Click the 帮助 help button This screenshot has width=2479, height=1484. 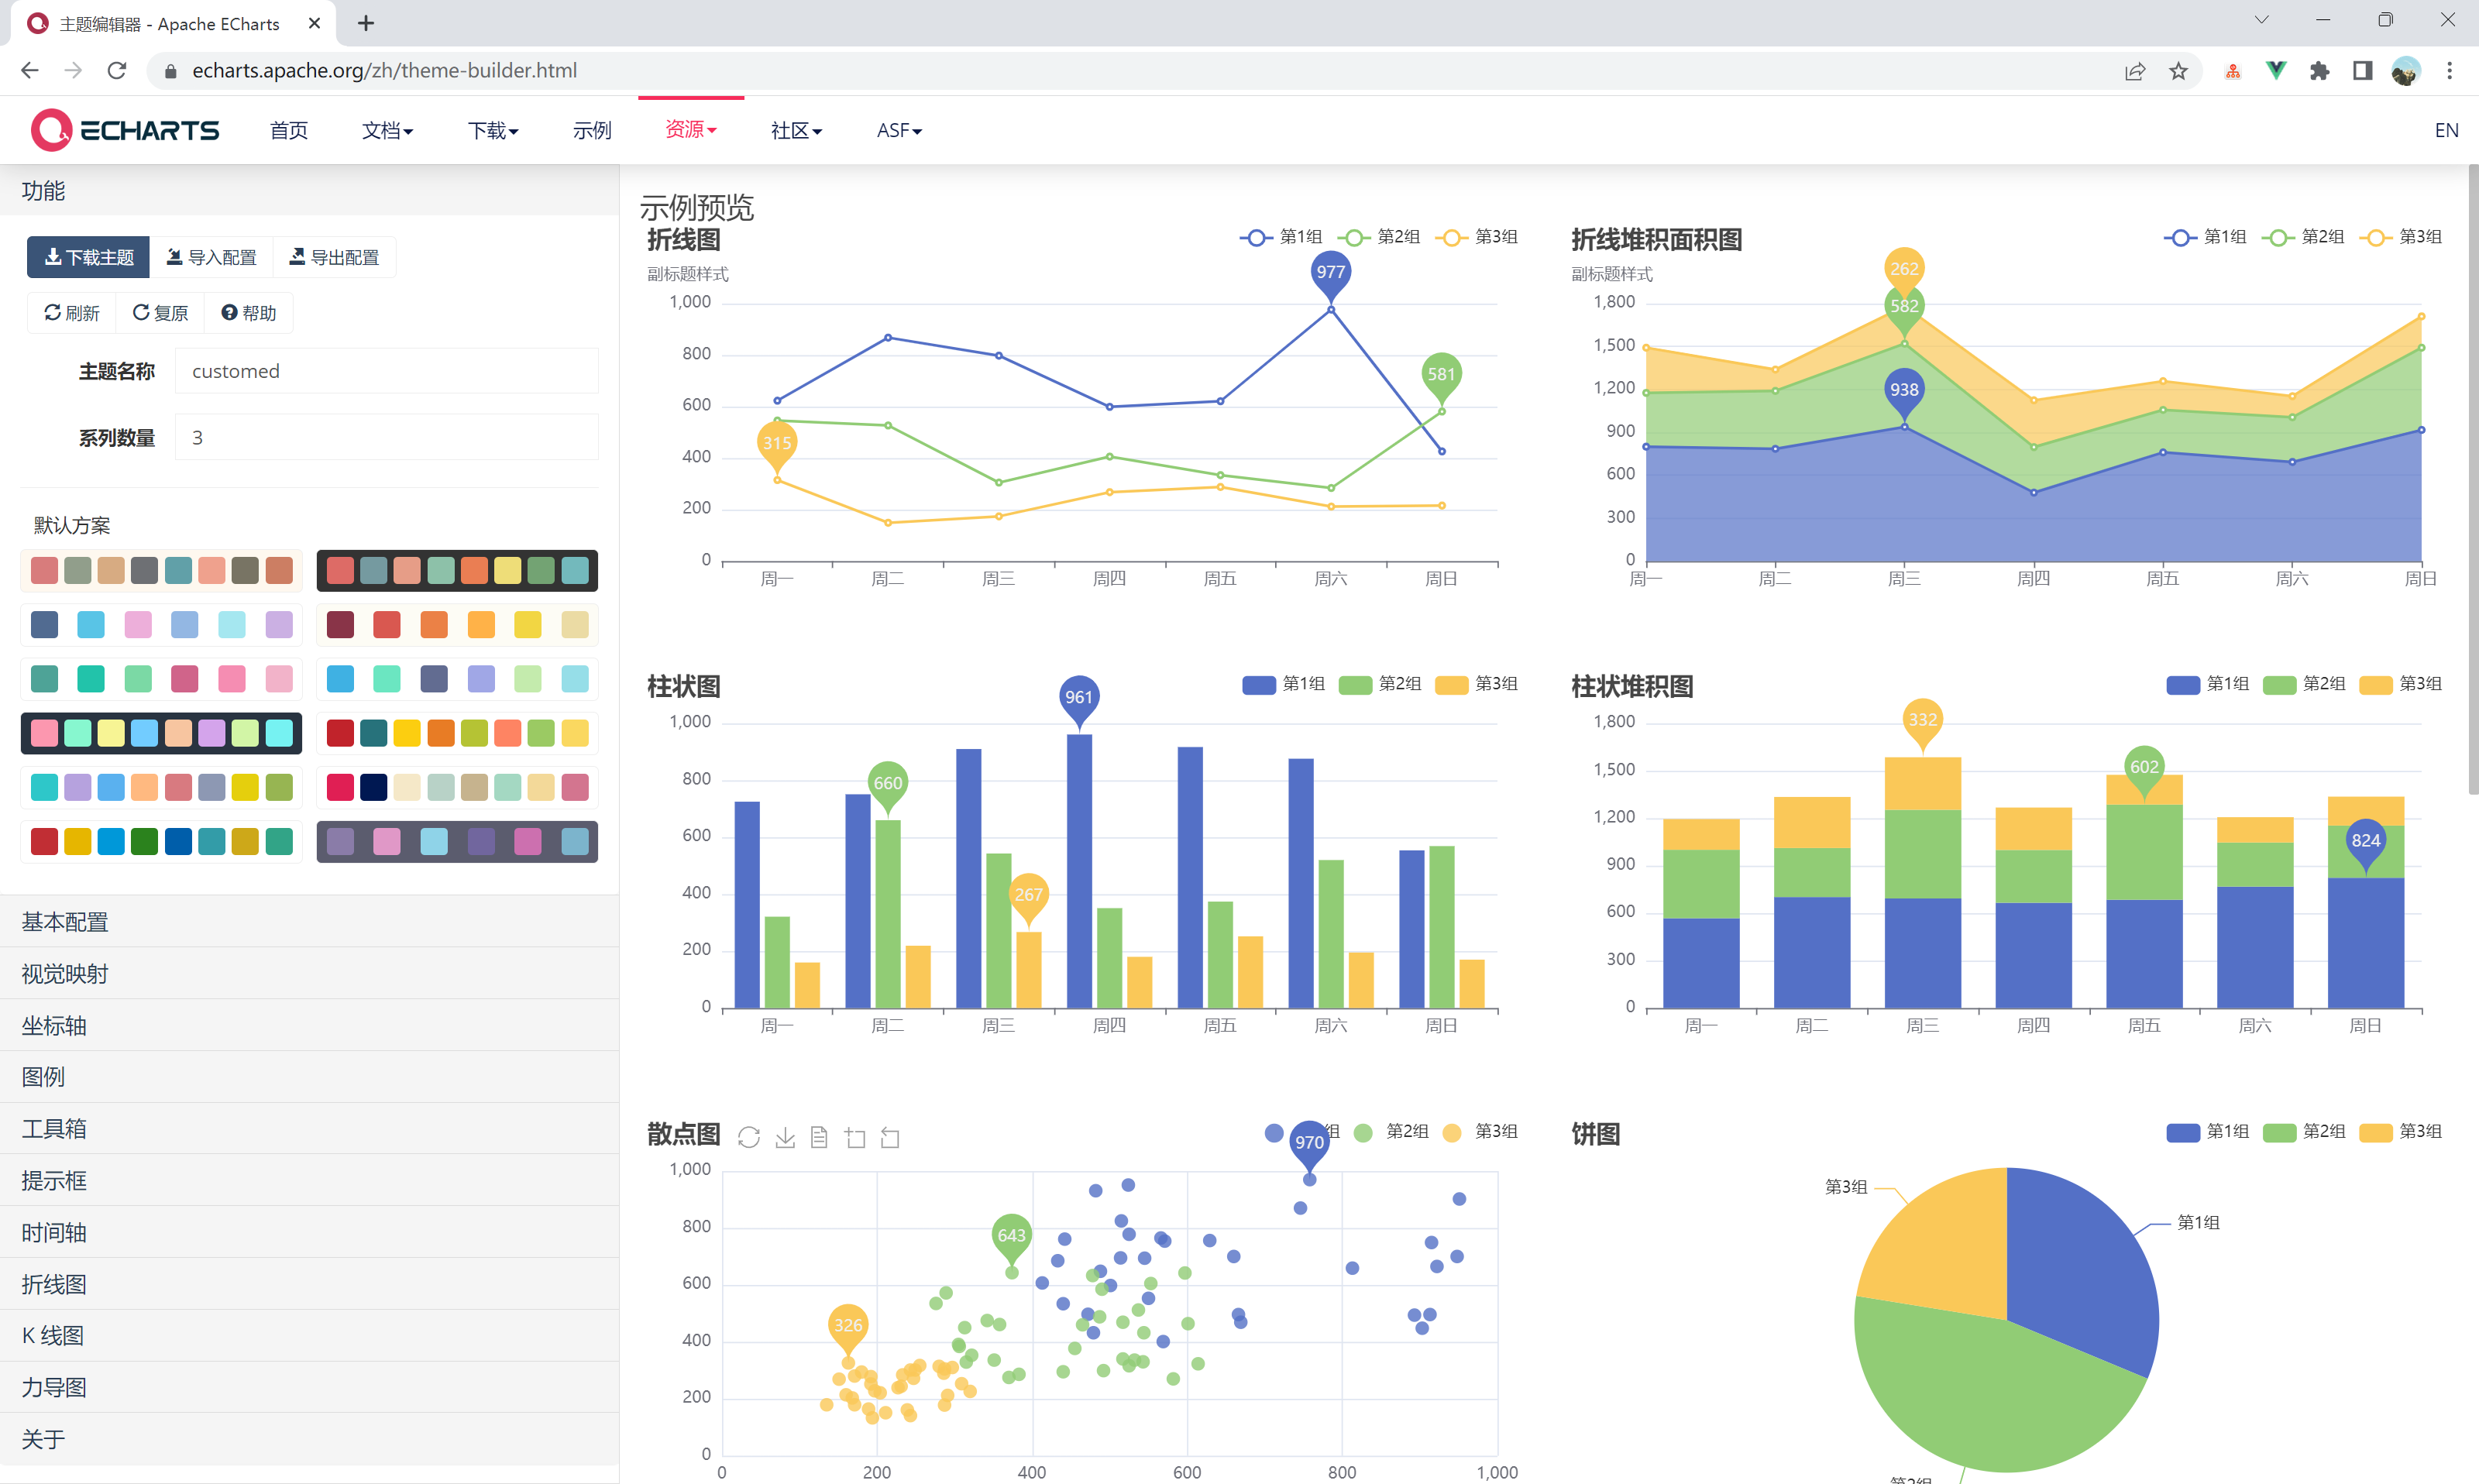pos(248,313)
